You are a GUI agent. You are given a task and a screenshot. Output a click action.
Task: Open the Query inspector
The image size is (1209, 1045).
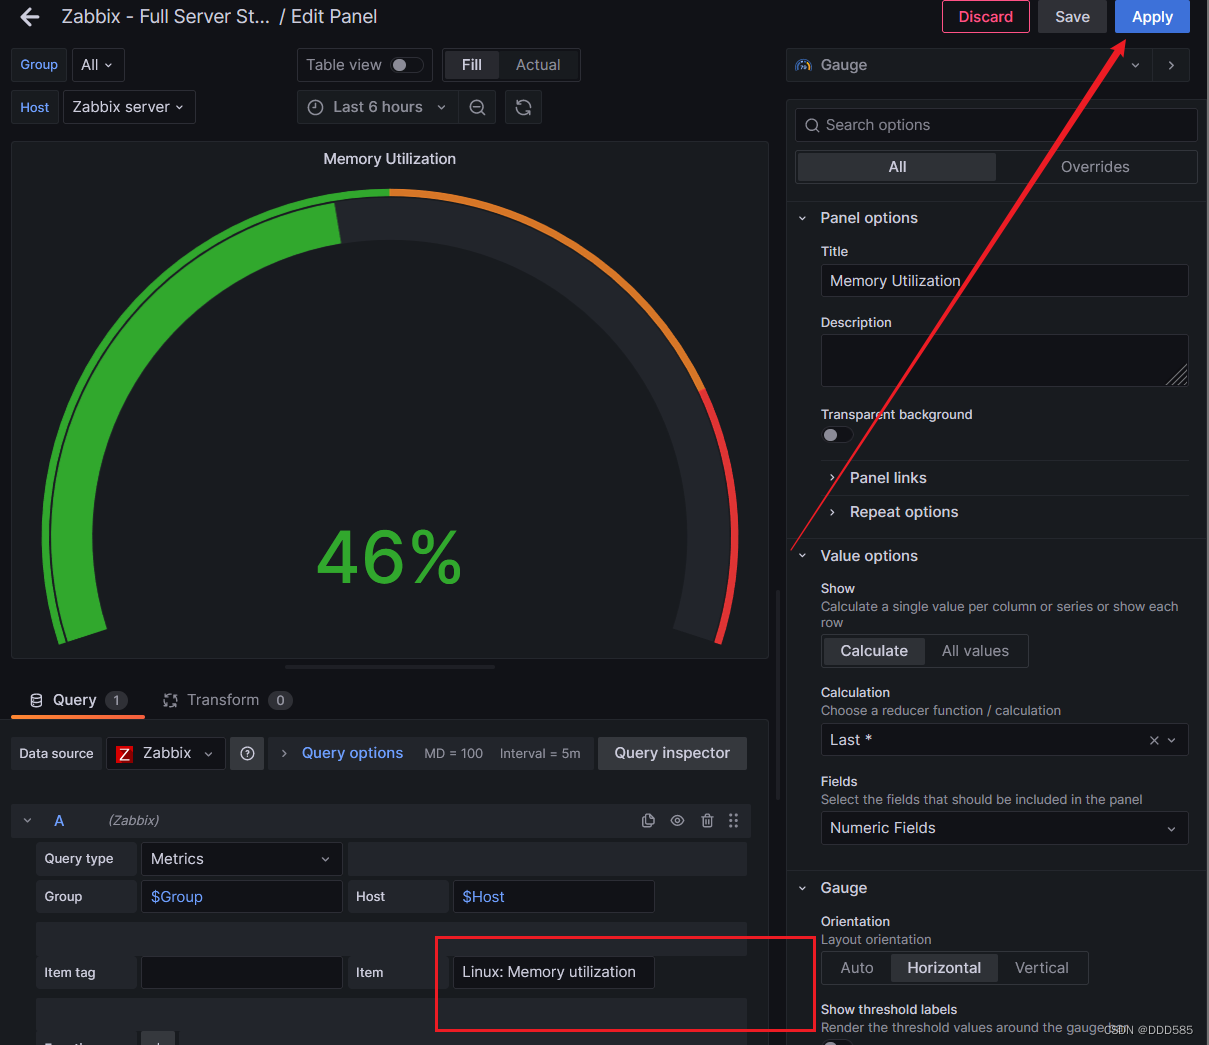pos(672,753)
